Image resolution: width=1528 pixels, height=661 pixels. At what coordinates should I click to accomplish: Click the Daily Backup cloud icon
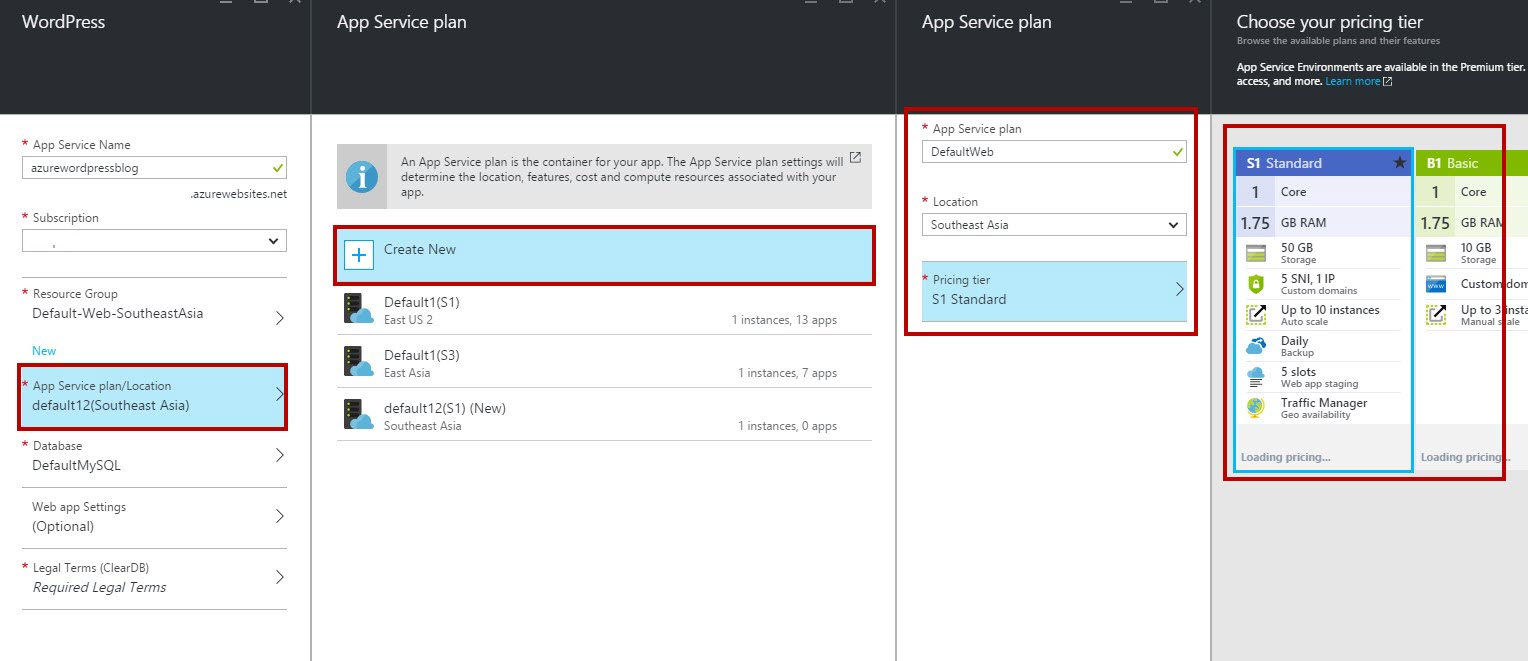(x=1255, y=346)
